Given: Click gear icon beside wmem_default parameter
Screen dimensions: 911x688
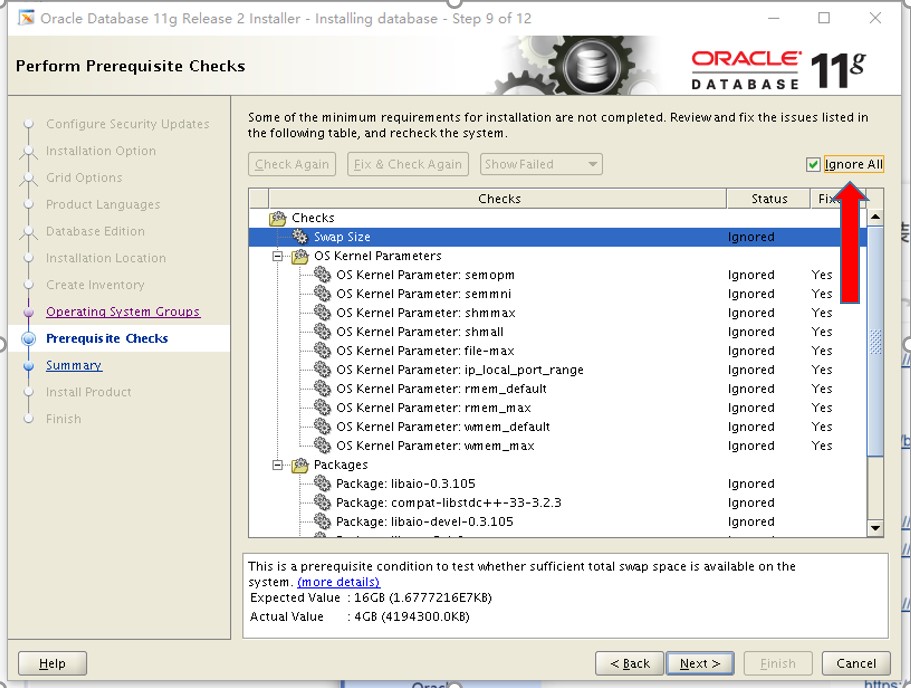Looking at the screenshot, I should [322, 427].
